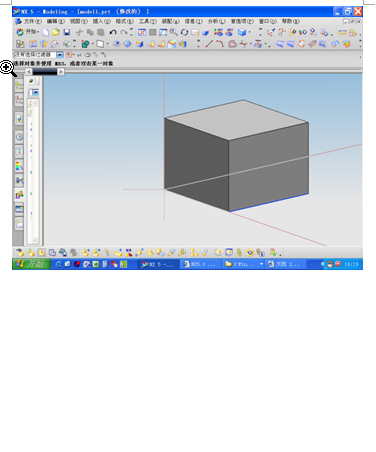Screen dimensions: 376x452
Task: Click the Open folder icon in the toolbar
Action: pyautogui.click(x=56, y=32)
